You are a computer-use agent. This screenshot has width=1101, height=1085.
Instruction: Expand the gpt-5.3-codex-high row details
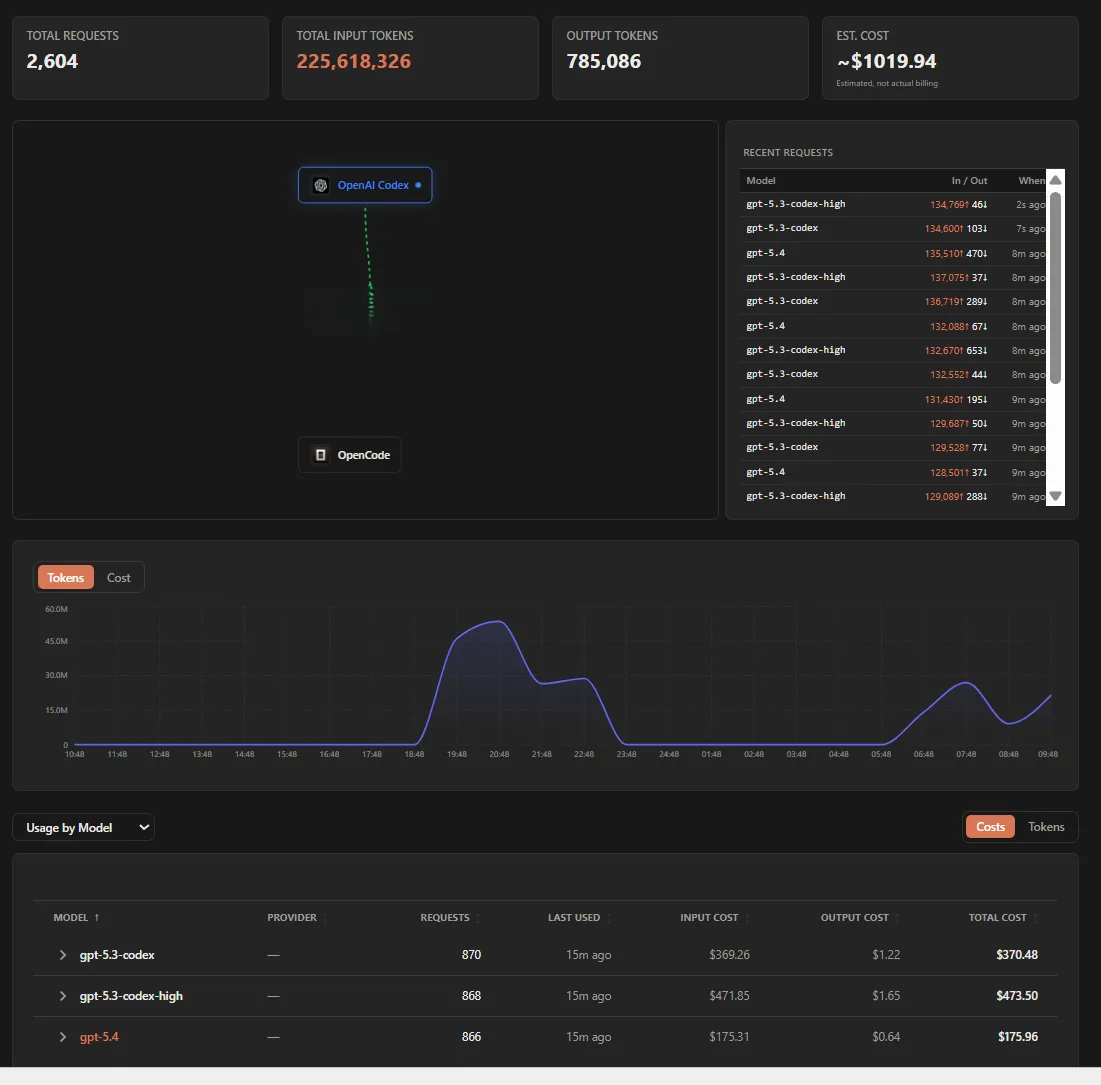tap(63, 996)
